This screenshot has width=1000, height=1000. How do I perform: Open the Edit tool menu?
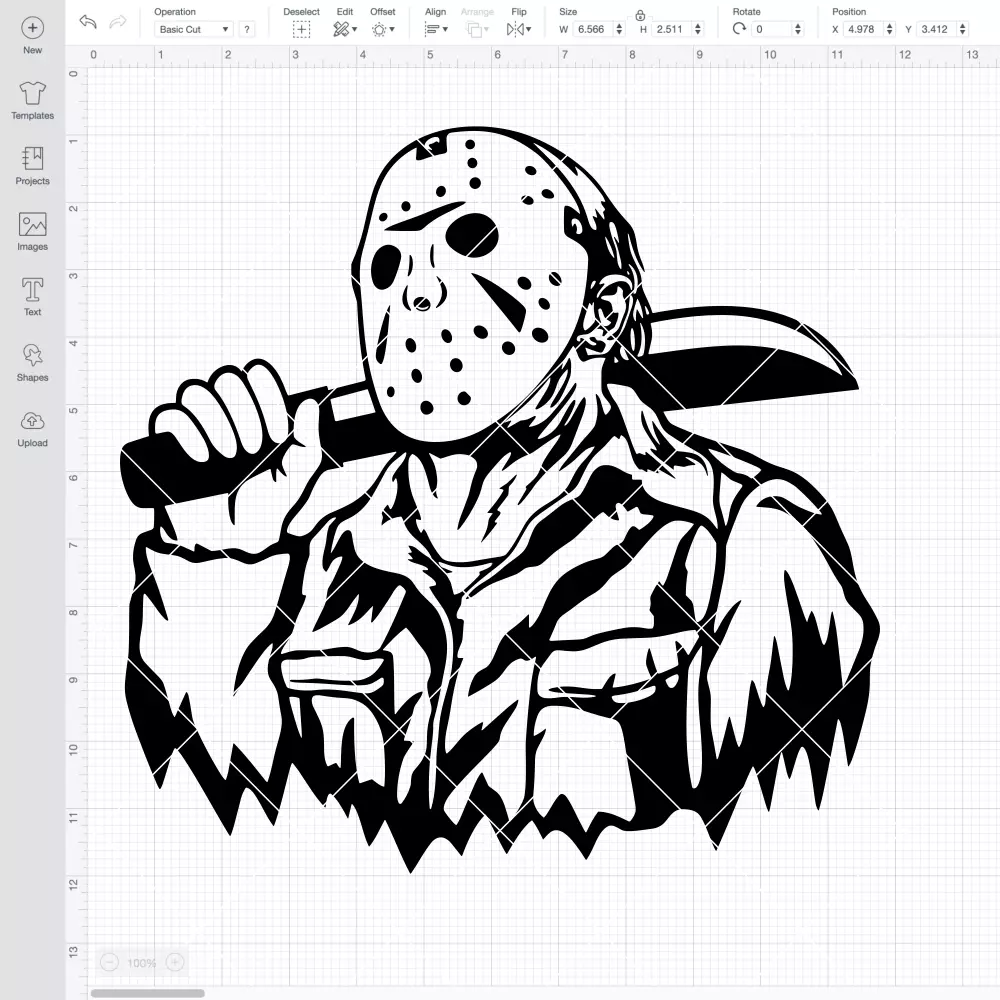pos(345,29)
